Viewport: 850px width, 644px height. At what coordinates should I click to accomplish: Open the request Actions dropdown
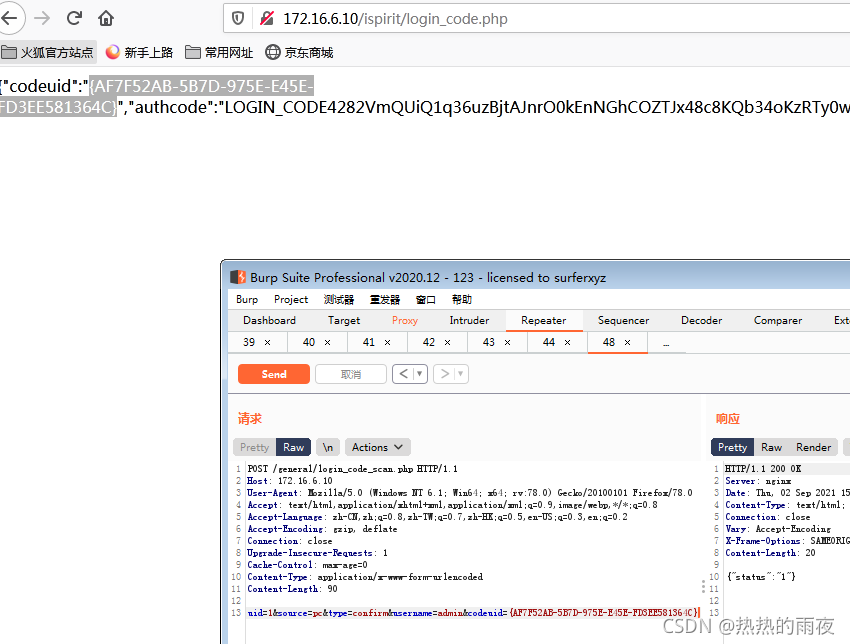(x=377, y=447)
